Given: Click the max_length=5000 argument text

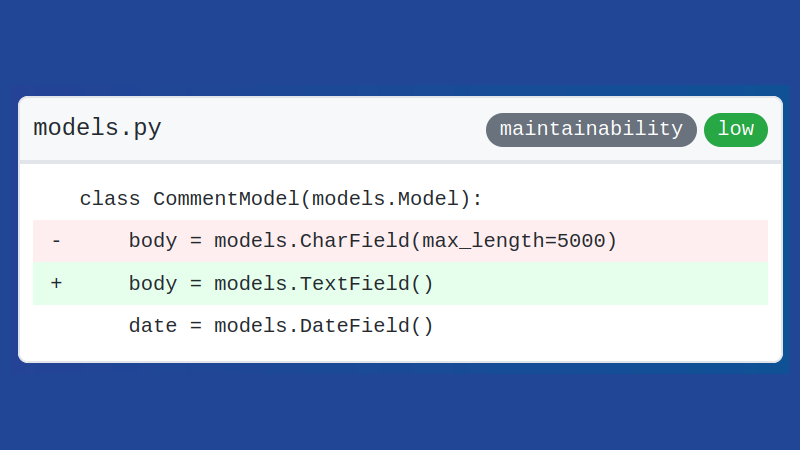Looking at the screenshot, I should (514, 241).
